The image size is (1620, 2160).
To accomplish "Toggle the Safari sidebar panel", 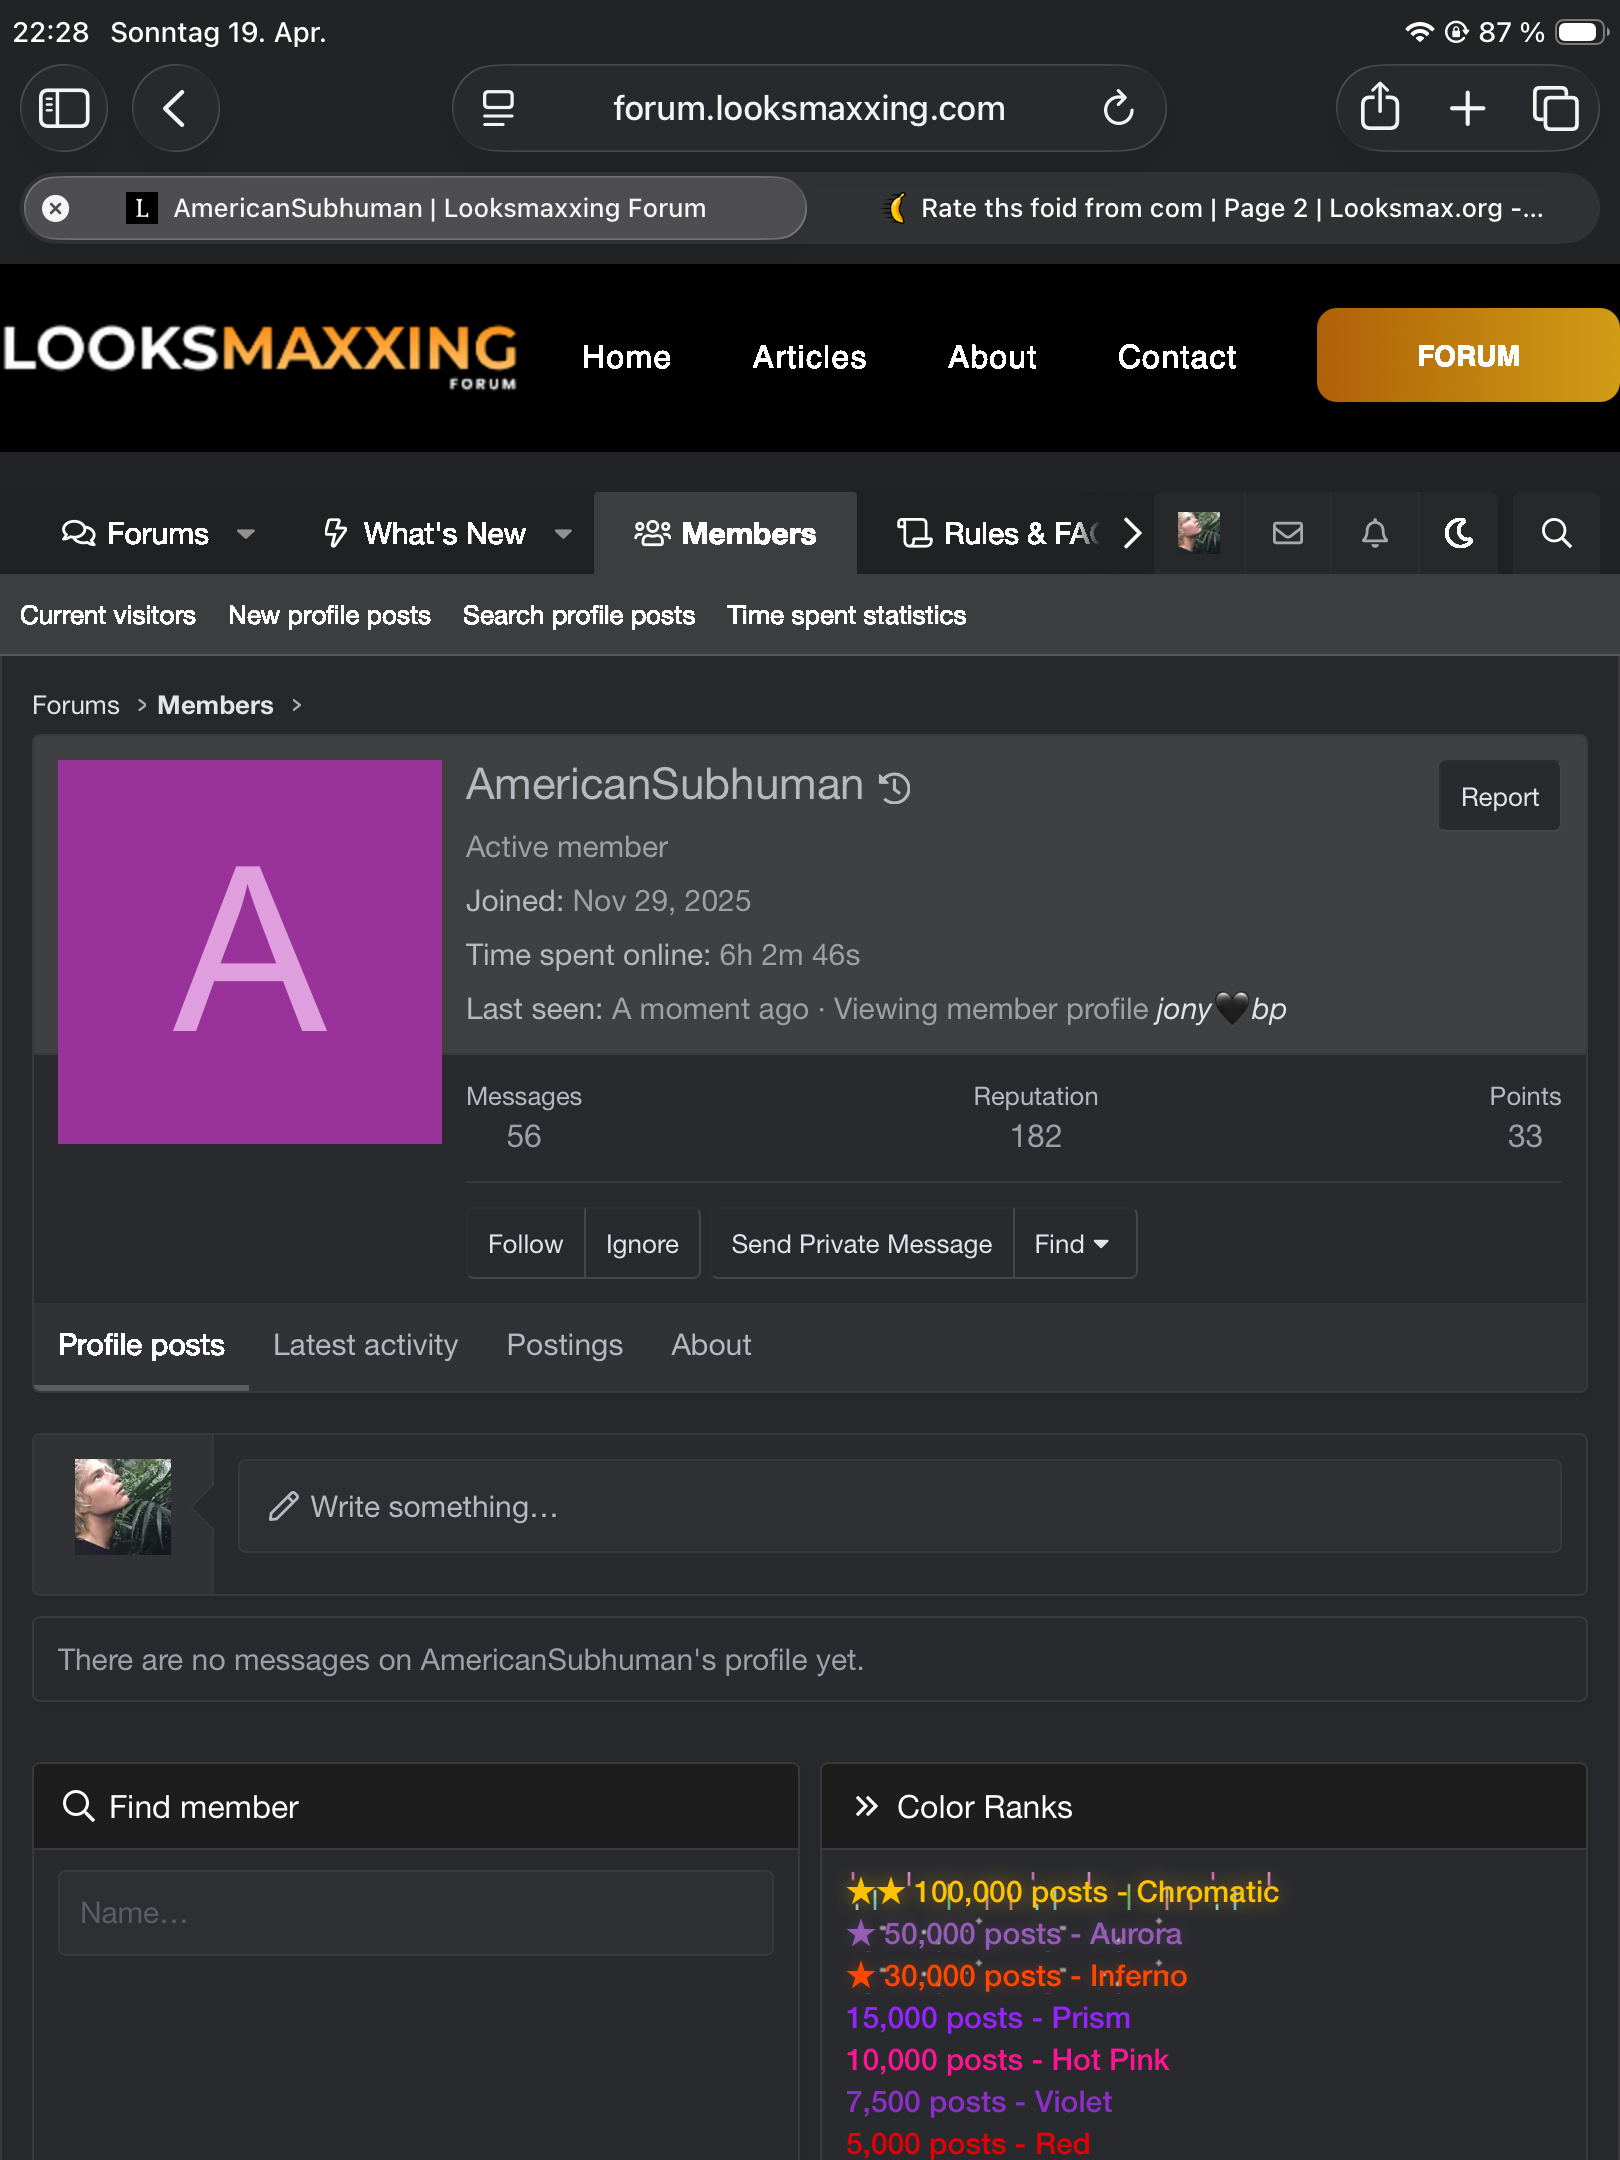I will pos(64,108).
